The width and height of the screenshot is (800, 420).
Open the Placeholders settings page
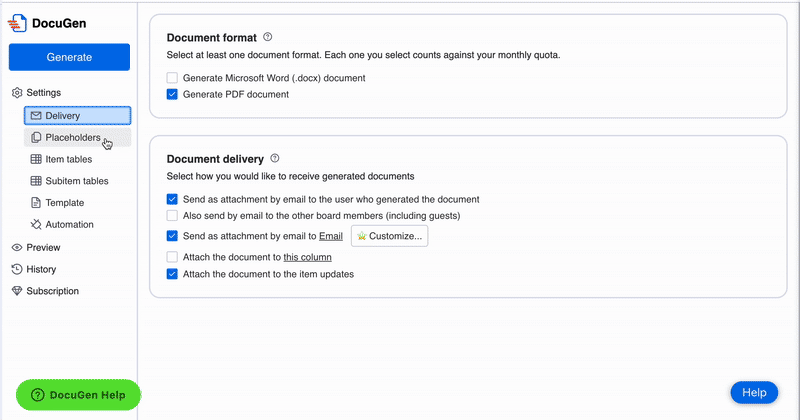click(x=72, y=137)
